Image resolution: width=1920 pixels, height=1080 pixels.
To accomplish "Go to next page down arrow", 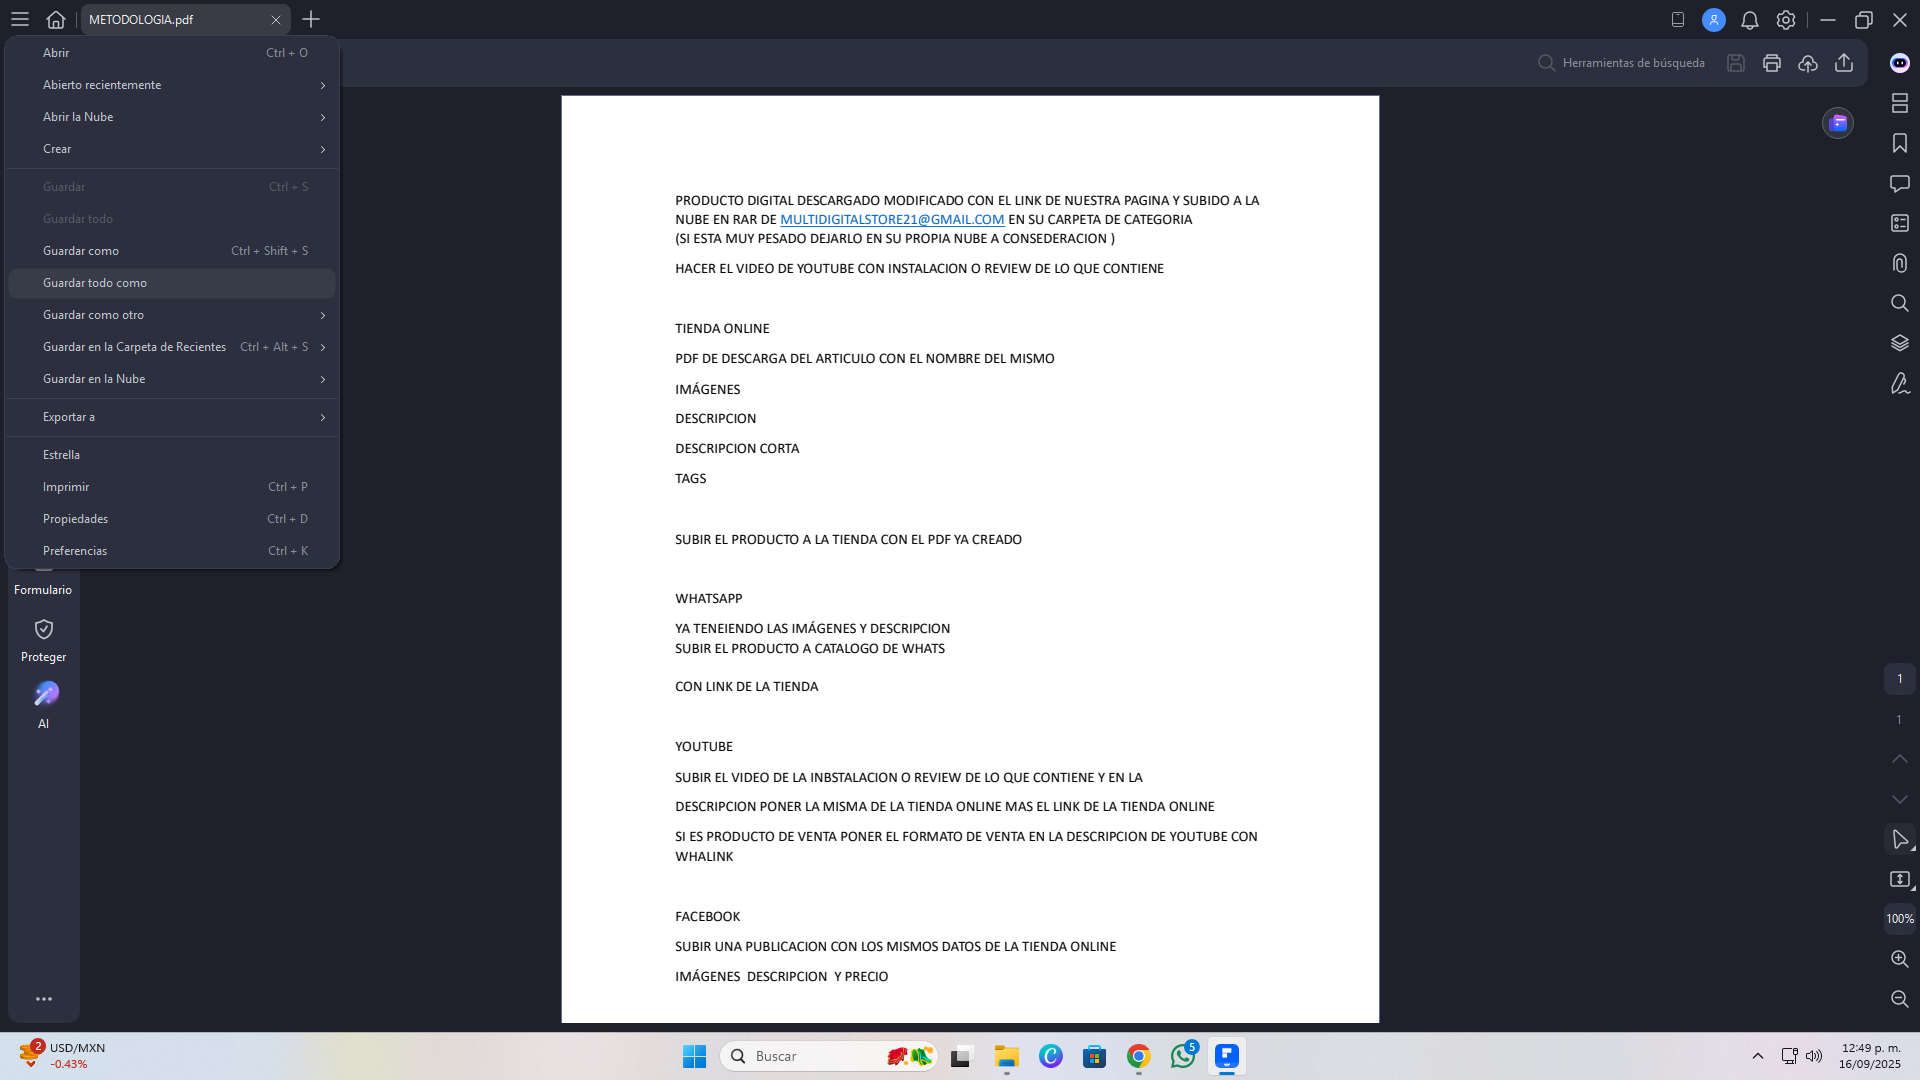I will pos(1899,799).
